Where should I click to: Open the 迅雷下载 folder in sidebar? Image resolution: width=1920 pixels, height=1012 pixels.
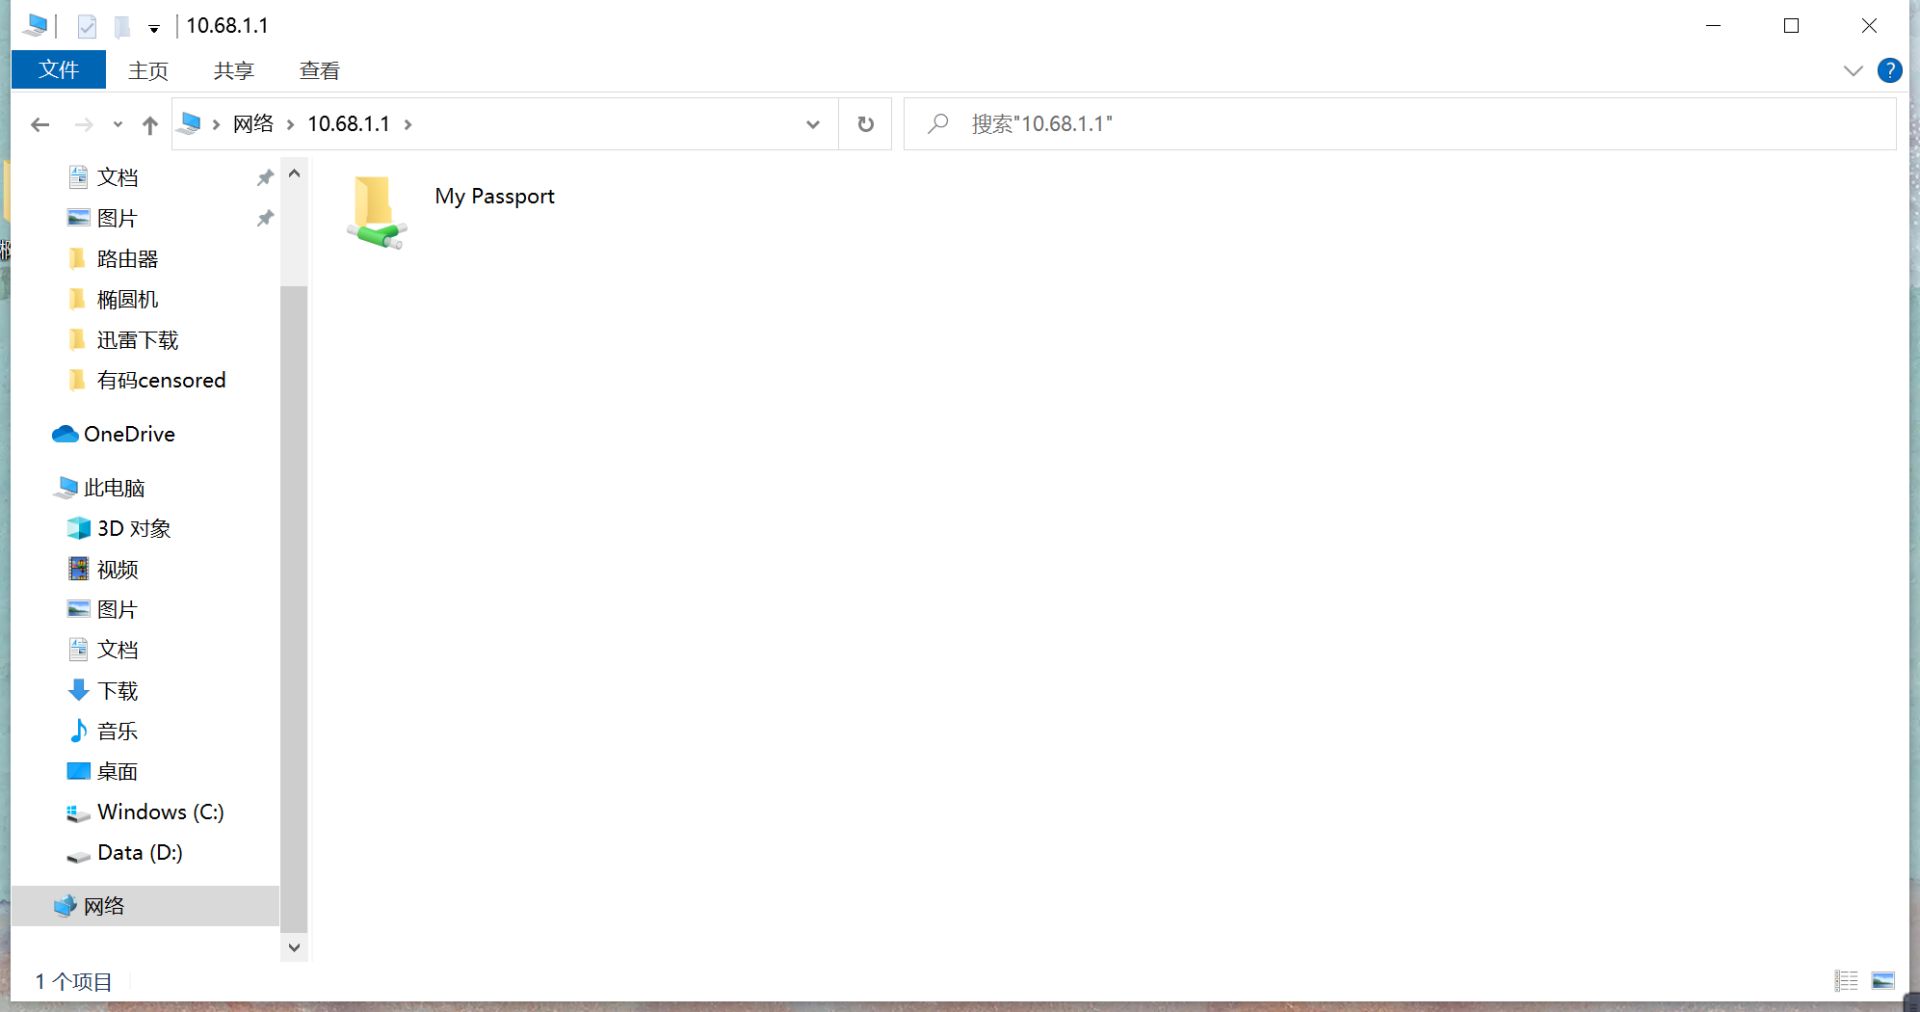(138, 340)
